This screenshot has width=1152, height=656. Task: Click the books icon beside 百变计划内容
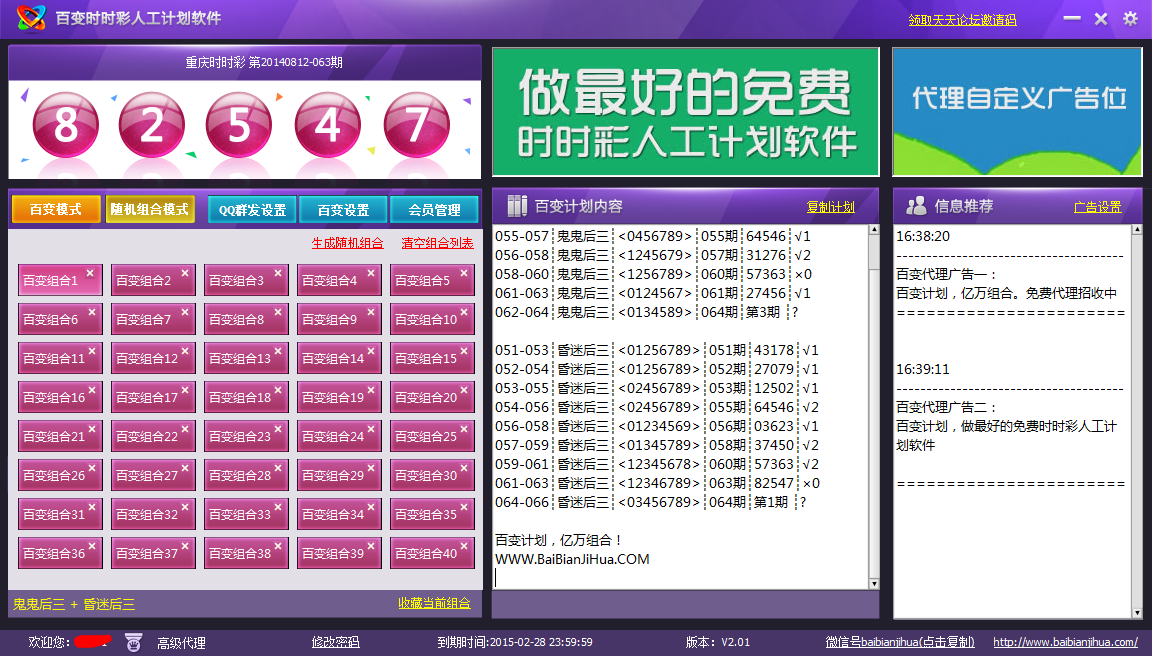pos(517,206)
